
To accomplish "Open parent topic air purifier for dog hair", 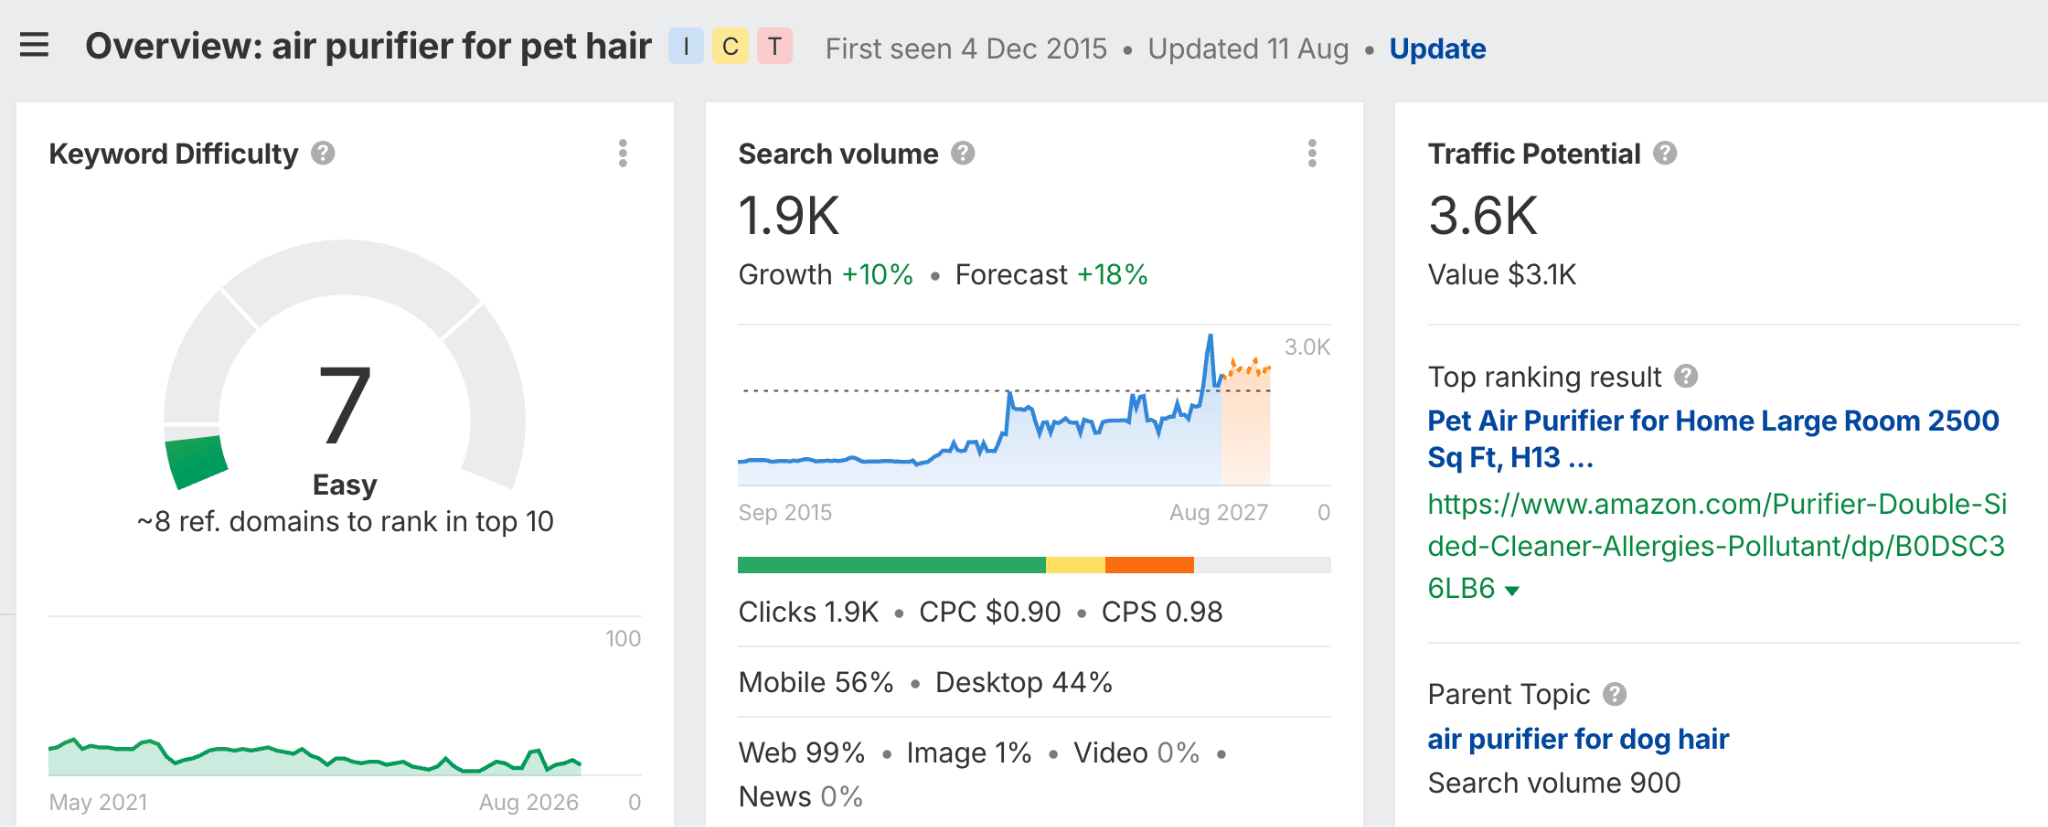I will click(1578, 739).
